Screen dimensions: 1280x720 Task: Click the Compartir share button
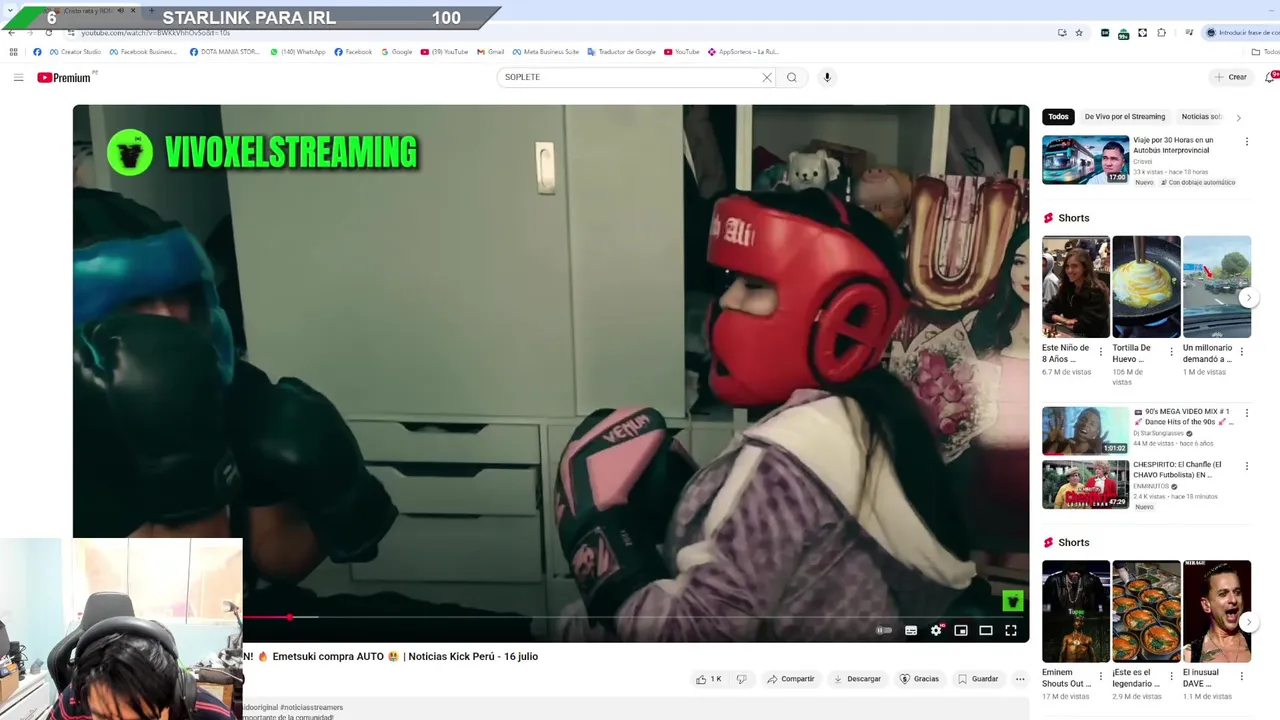(790, 679)
